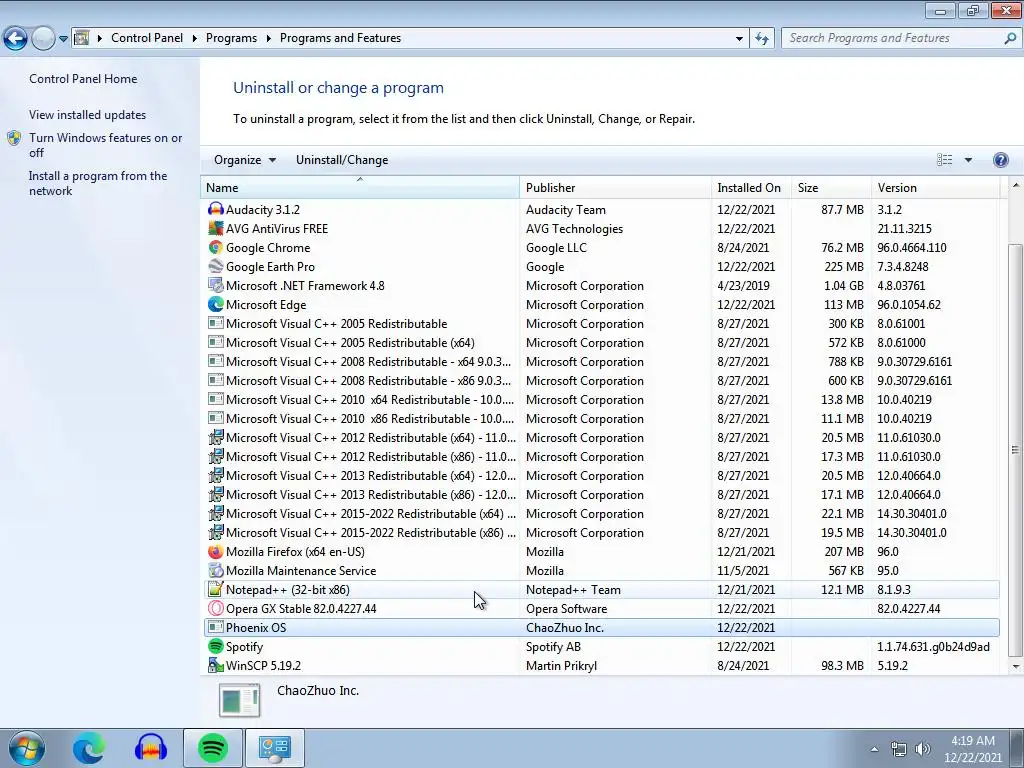This screenshot has width=1024, height=768.
Task: Open the Windows Start orb
Action: (x=26, y=748)
